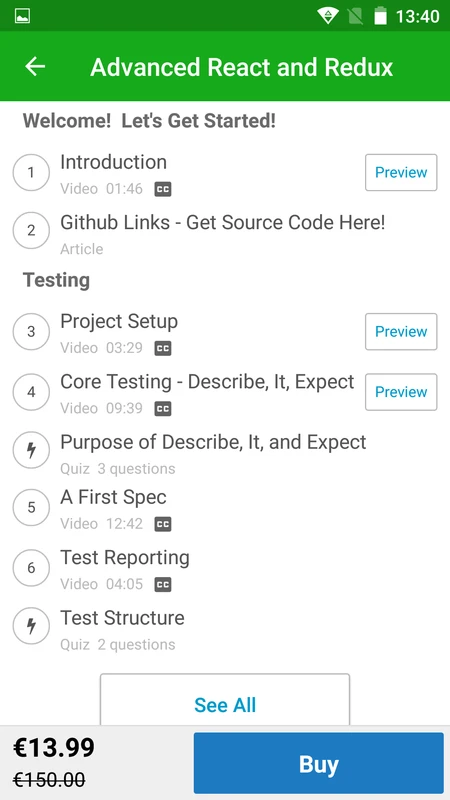450x800 pixels.
Task: Tap the closed captions icon for Introduction
Action: pos(163,189)
